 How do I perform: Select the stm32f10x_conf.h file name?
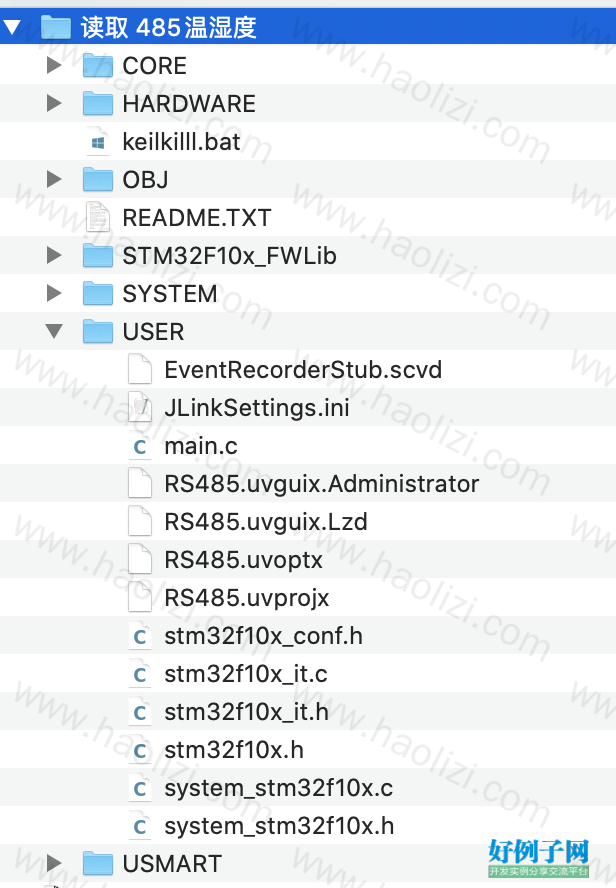tap(264, 636)
